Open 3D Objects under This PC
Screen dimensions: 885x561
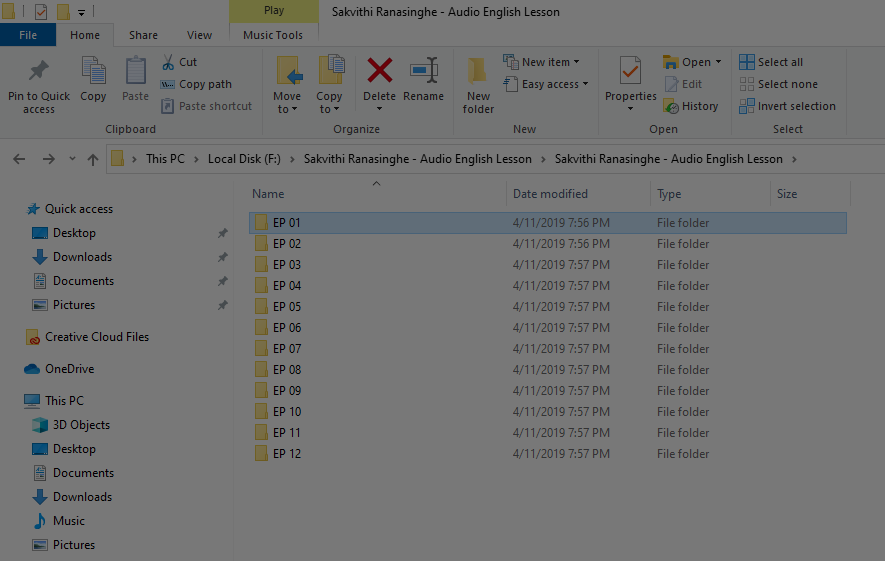tap(71, 425)
